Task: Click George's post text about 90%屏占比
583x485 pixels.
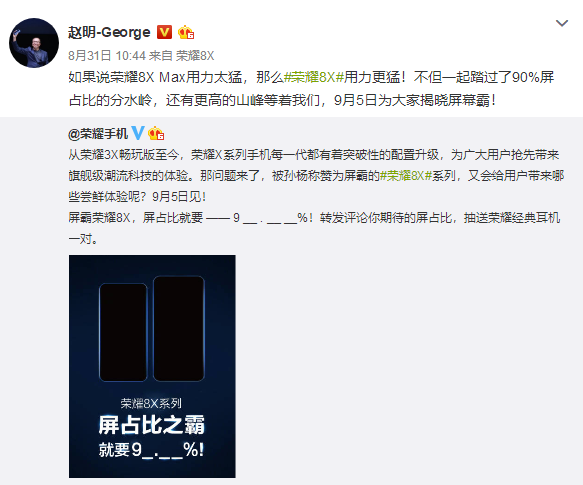Action: [x=311, y=89]
